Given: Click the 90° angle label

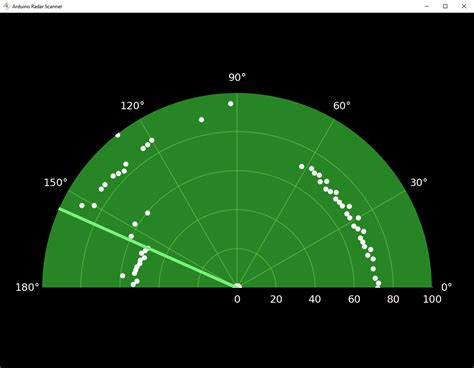Looking at the screenshot, I should click(x=237, y=77).
